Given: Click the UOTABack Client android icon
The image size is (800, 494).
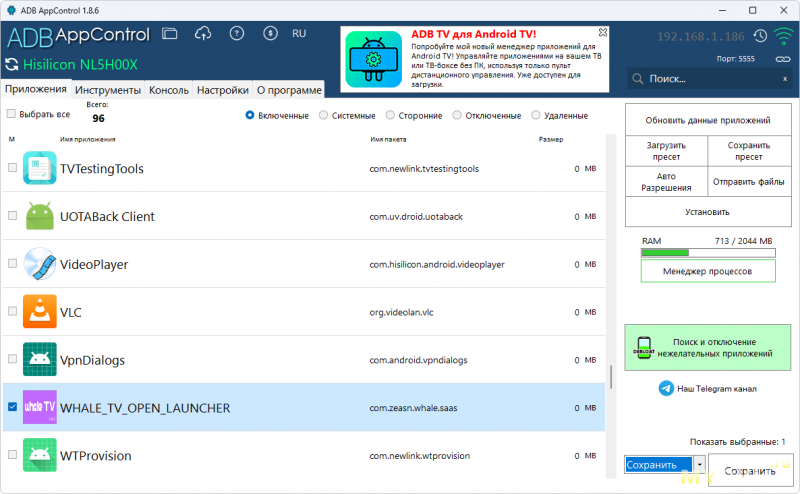Looking at the screenshot, I should click(40, 216).
